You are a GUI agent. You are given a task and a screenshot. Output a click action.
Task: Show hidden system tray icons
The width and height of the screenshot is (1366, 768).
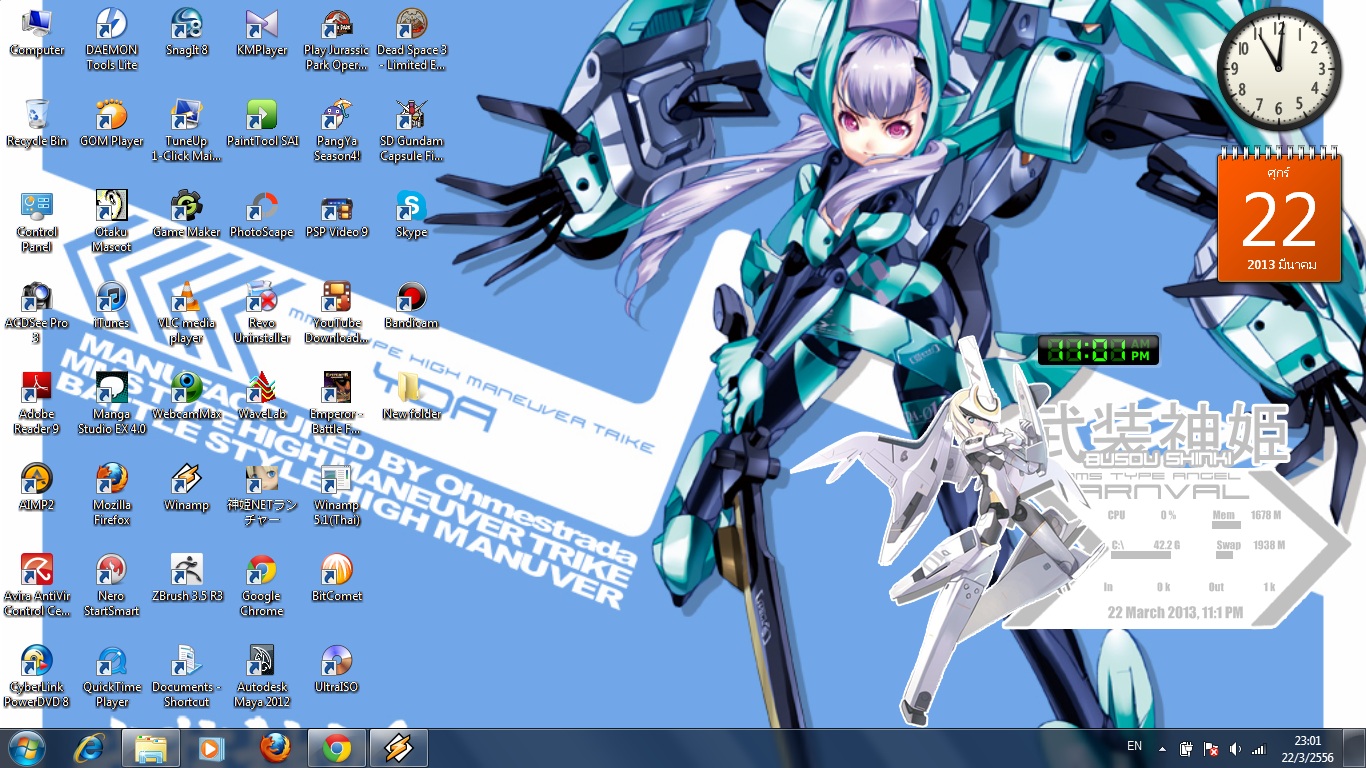tap(1162, 748)
